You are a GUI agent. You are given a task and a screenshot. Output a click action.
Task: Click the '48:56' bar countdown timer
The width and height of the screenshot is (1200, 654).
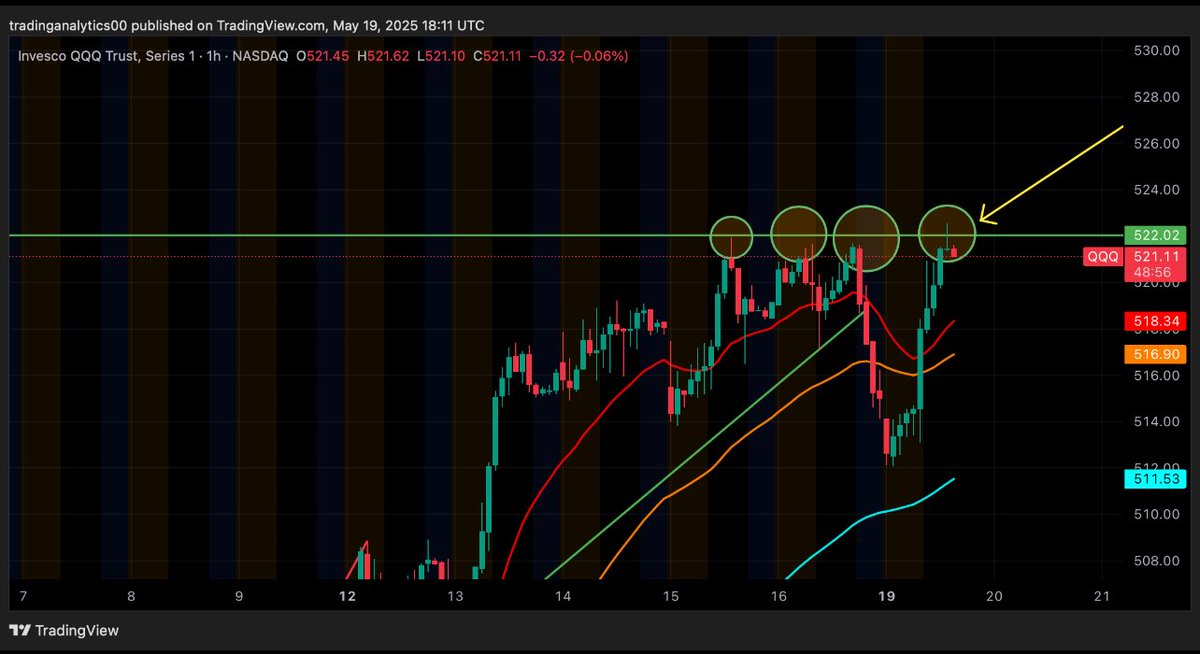[x=1152, y=271]
